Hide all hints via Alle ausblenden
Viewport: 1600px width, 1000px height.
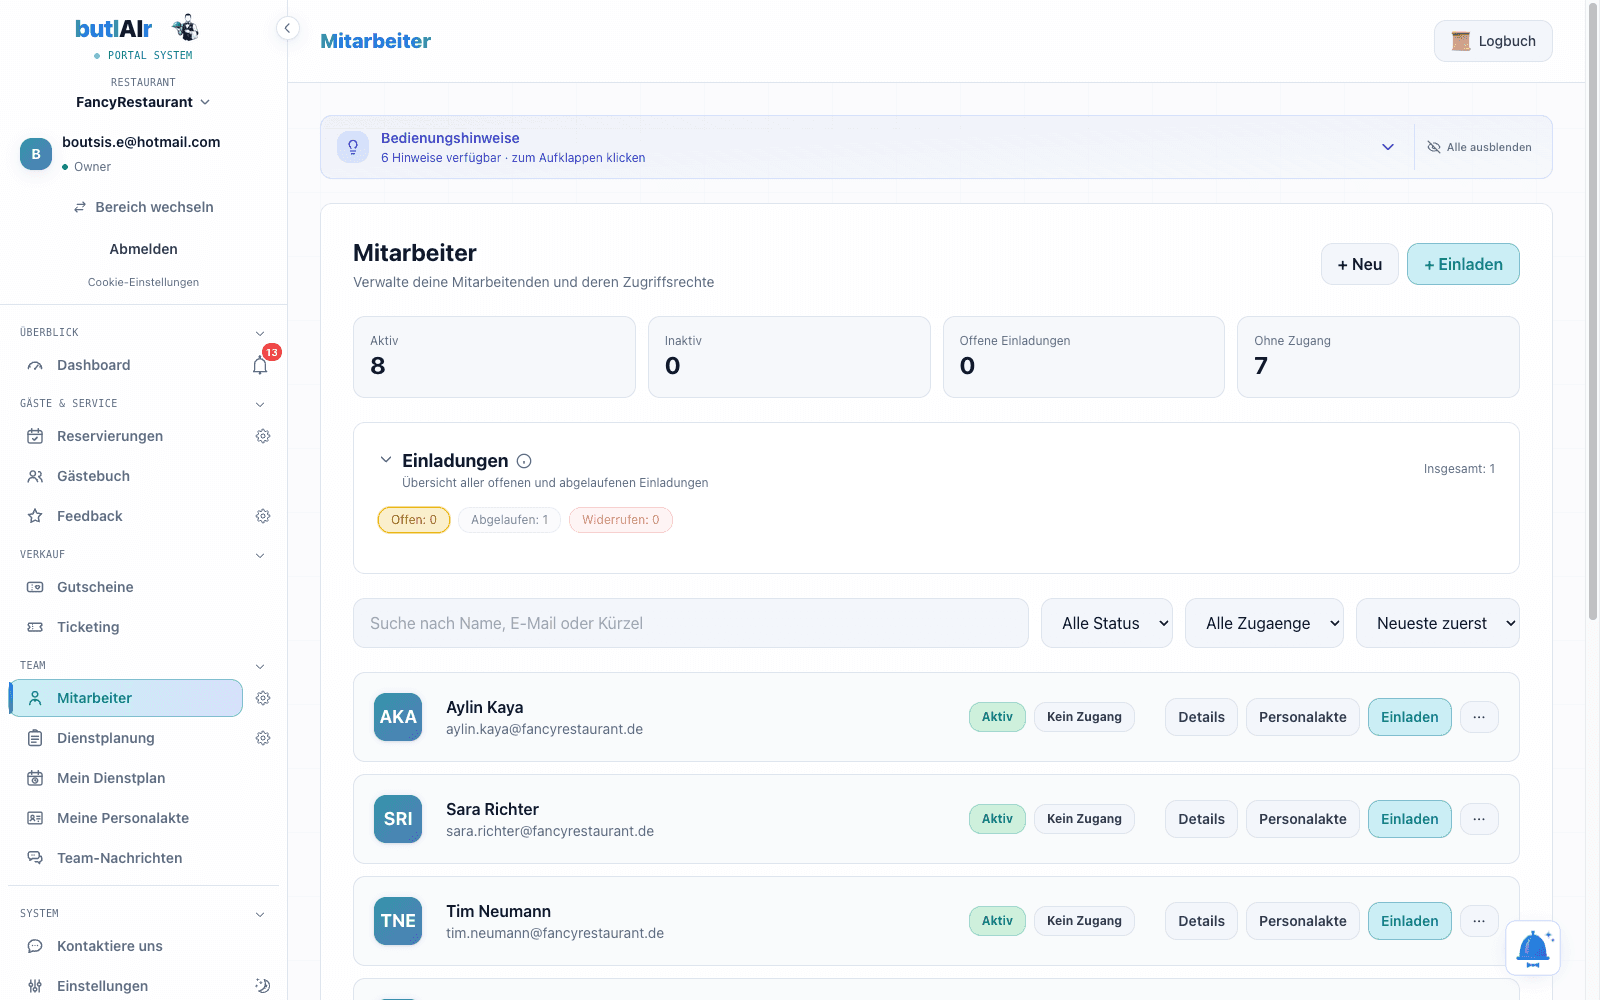(1479, 147)
